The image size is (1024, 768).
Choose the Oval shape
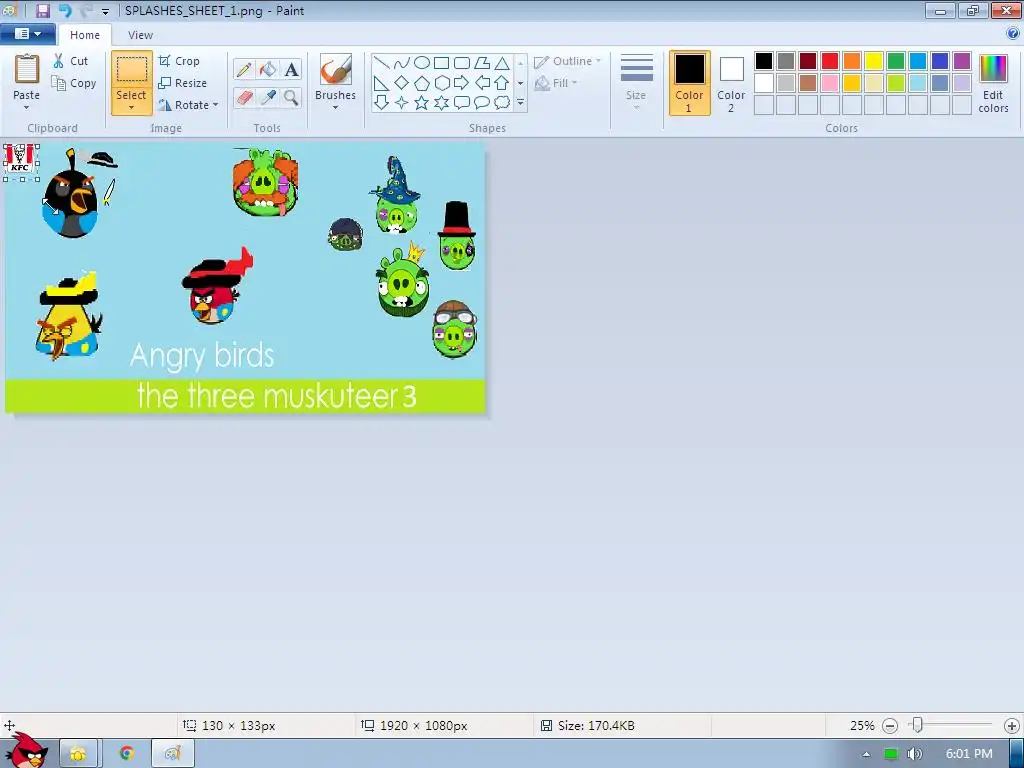click(422, 63)
